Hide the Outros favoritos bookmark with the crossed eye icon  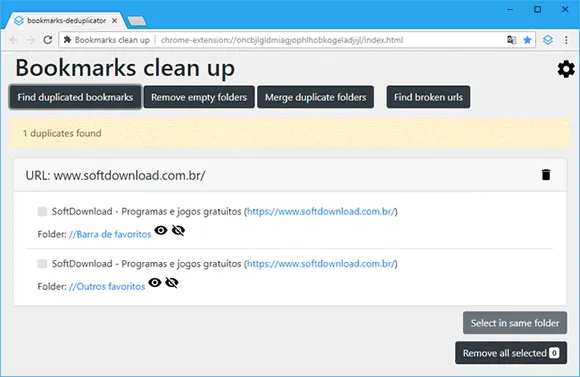[x=172, y=283]
